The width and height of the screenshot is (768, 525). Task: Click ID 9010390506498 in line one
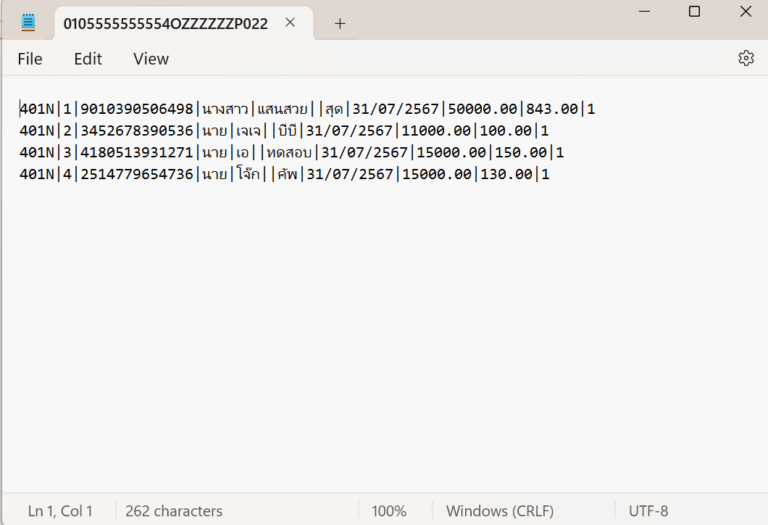tap(137, 109)
